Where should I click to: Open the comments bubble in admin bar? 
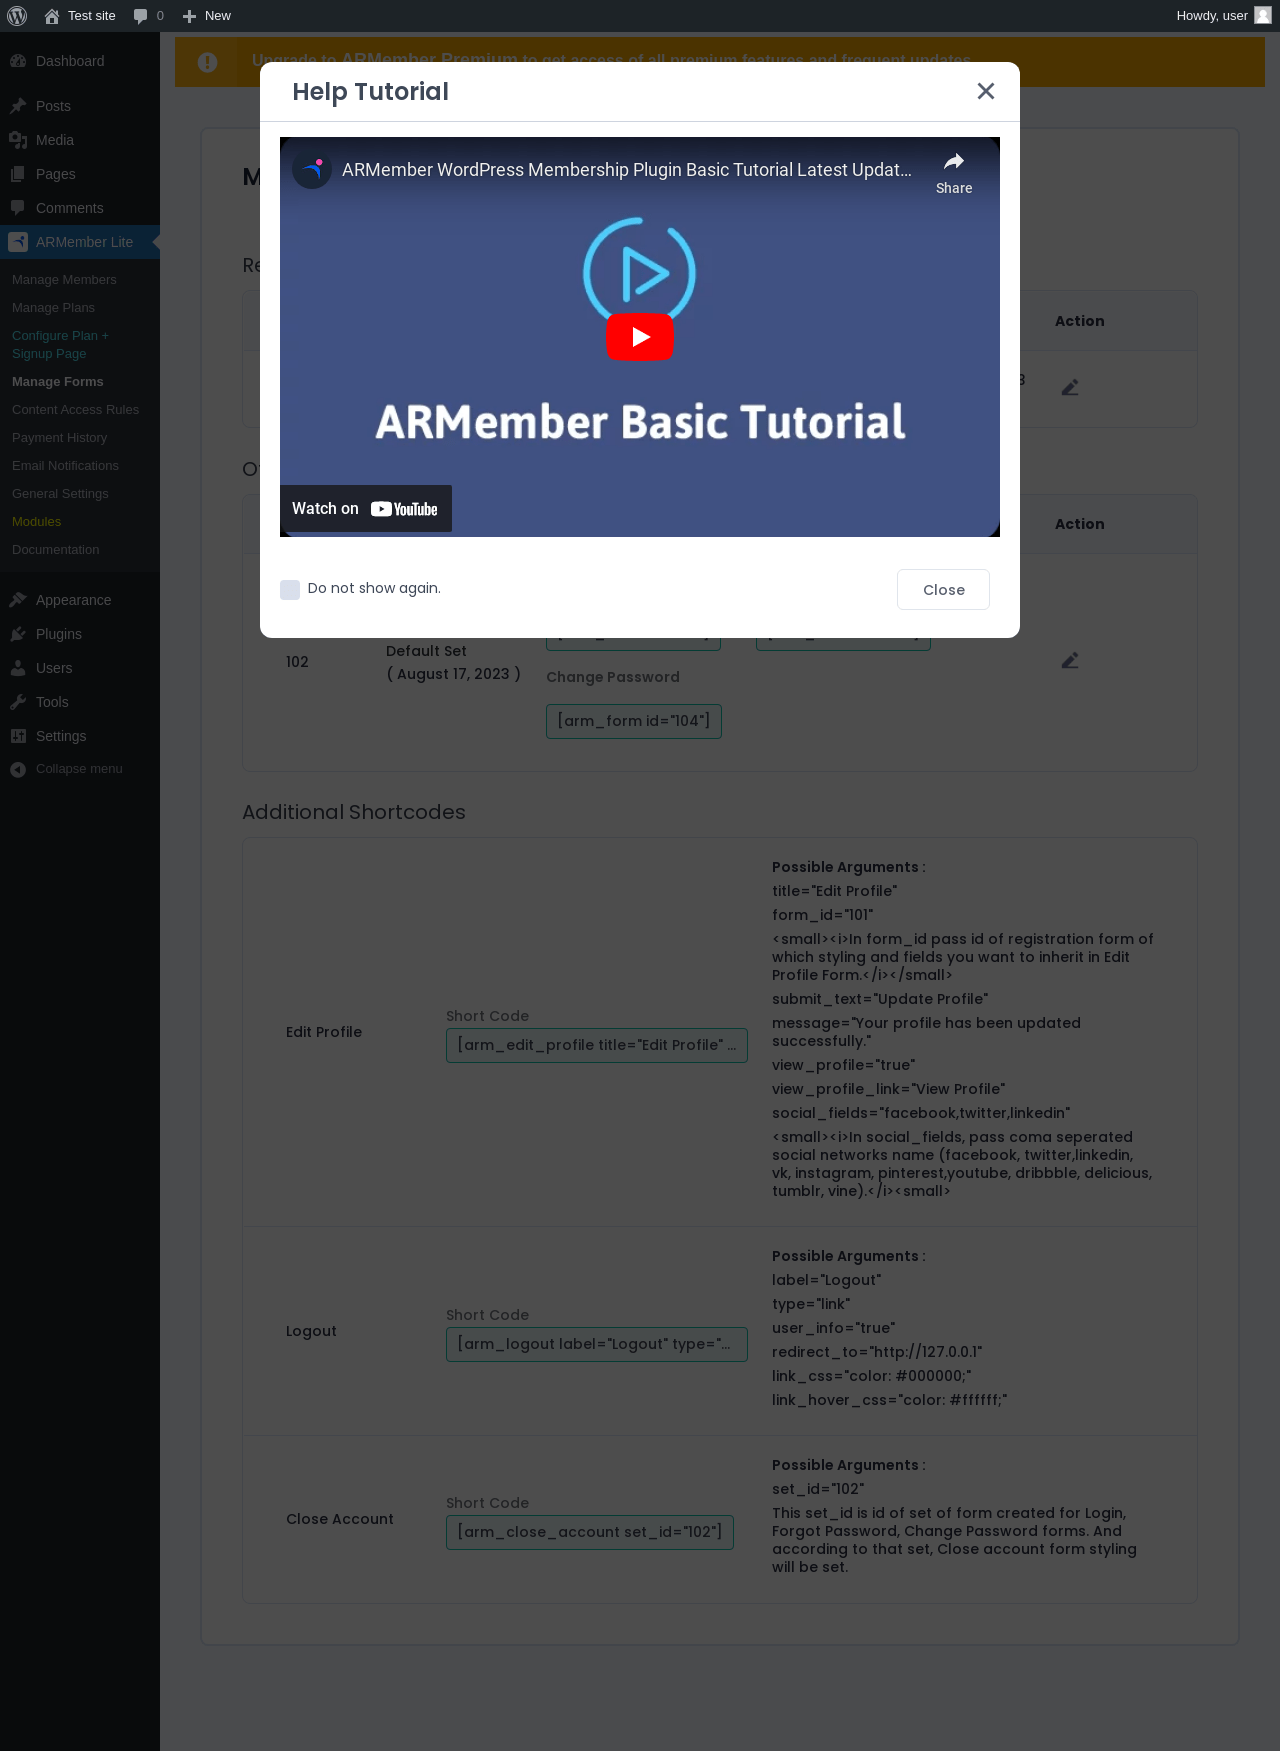[x=148, y=16]
